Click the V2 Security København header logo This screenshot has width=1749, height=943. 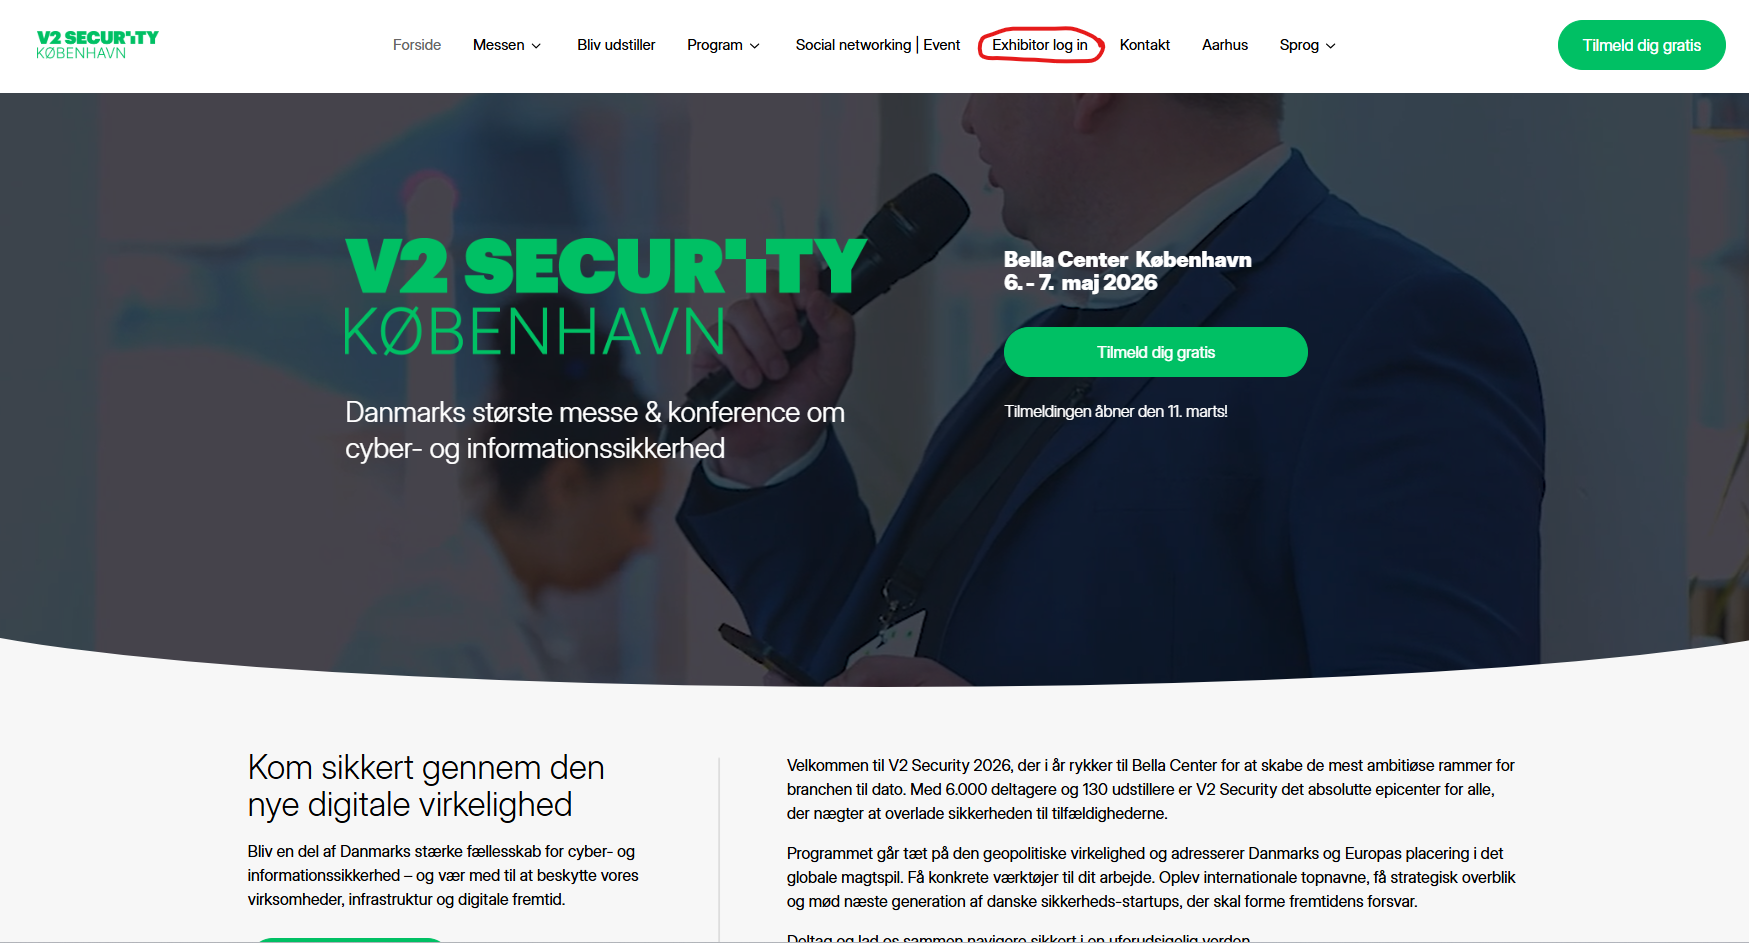tap(97, 45)
